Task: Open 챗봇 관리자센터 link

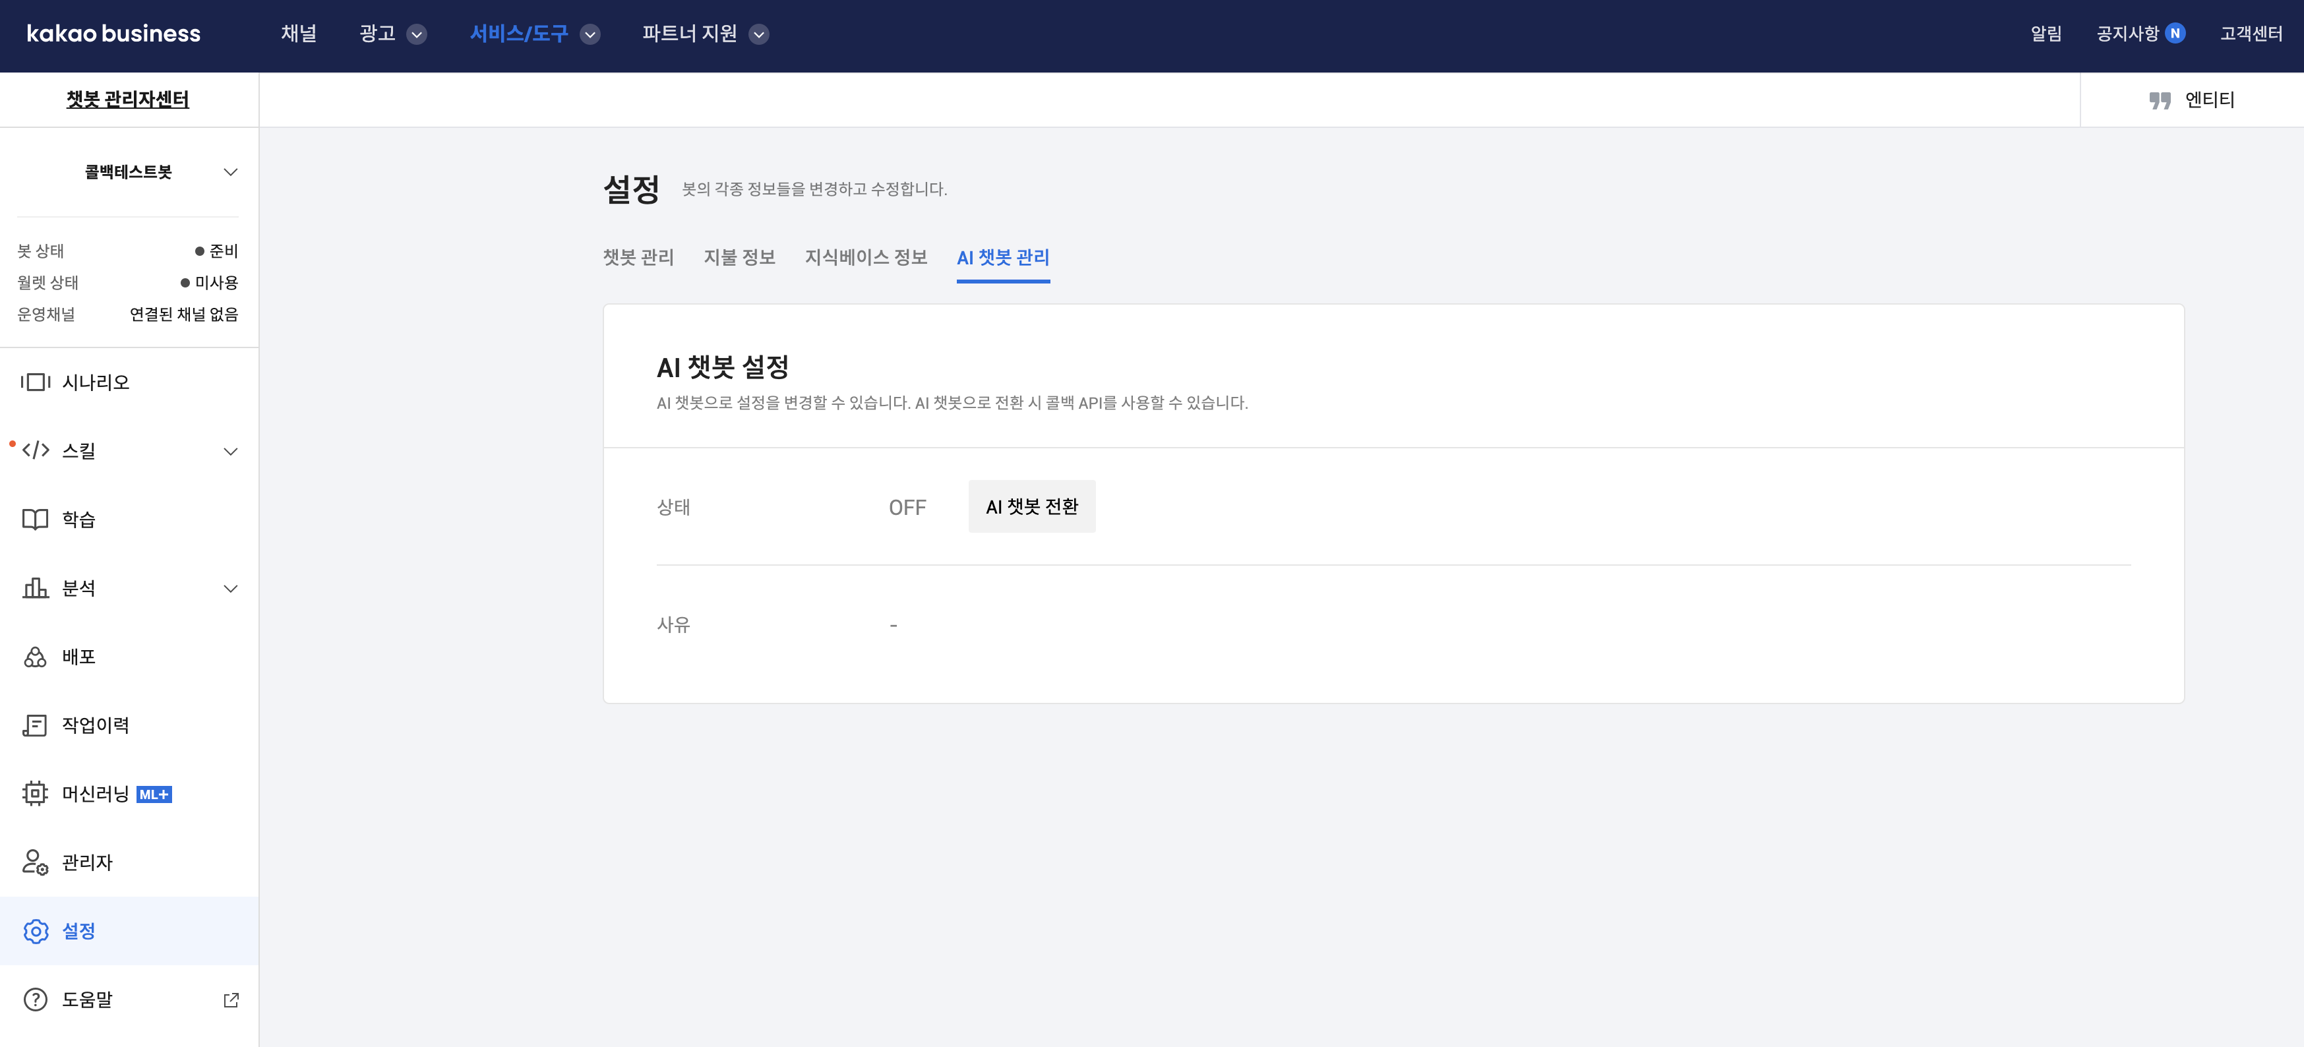Action: click(129, 99)
